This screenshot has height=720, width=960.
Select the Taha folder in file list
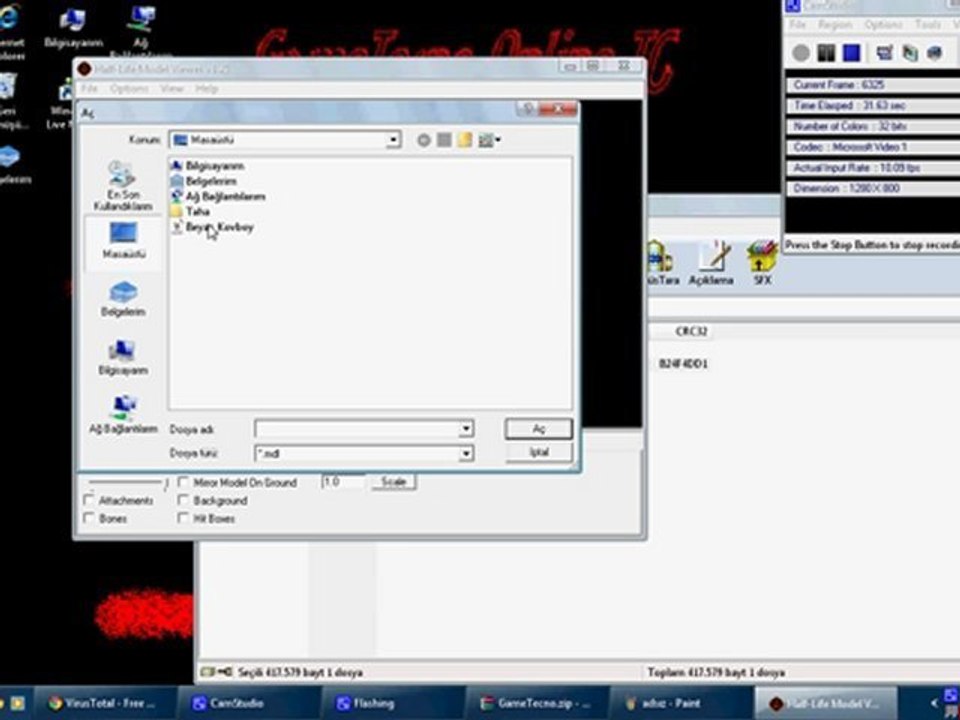click(191, 212)
